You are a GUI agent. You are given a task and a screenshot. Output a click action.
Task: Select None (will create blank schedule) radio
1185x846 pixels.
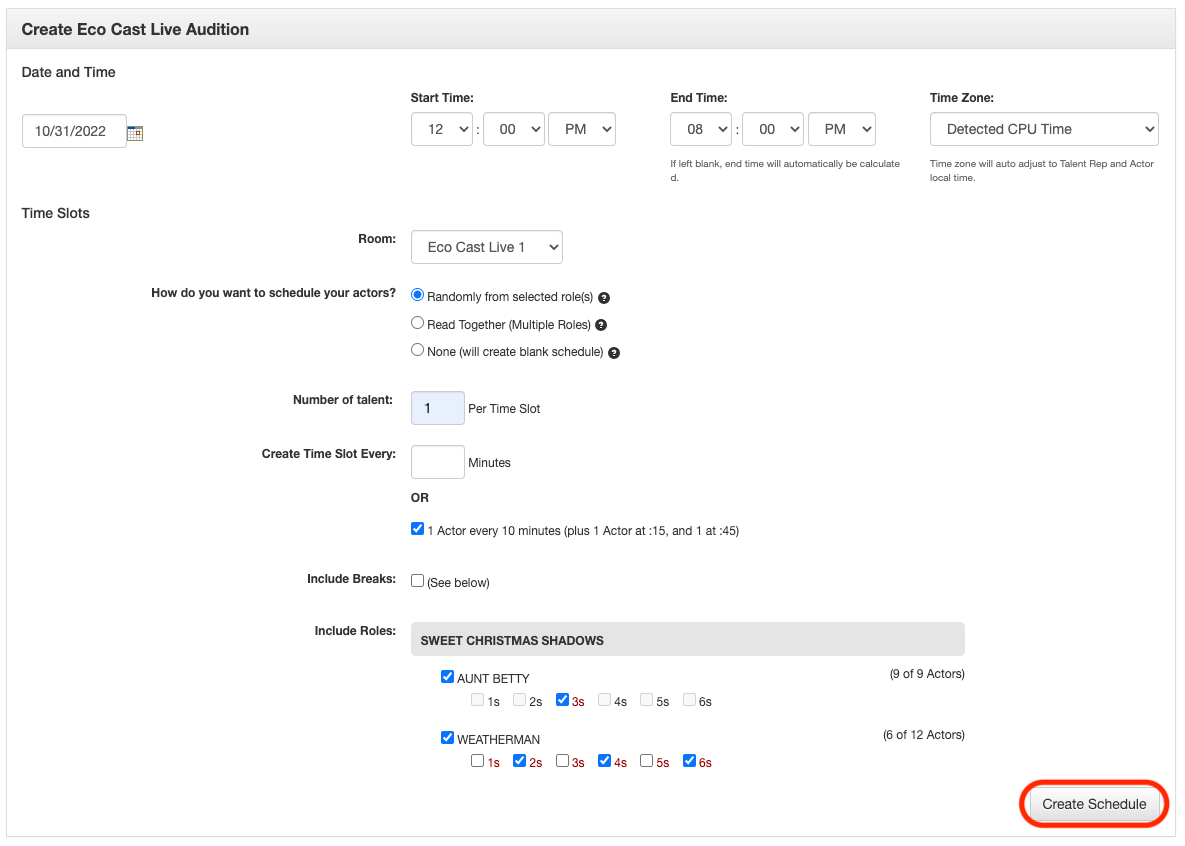[417, 350]
